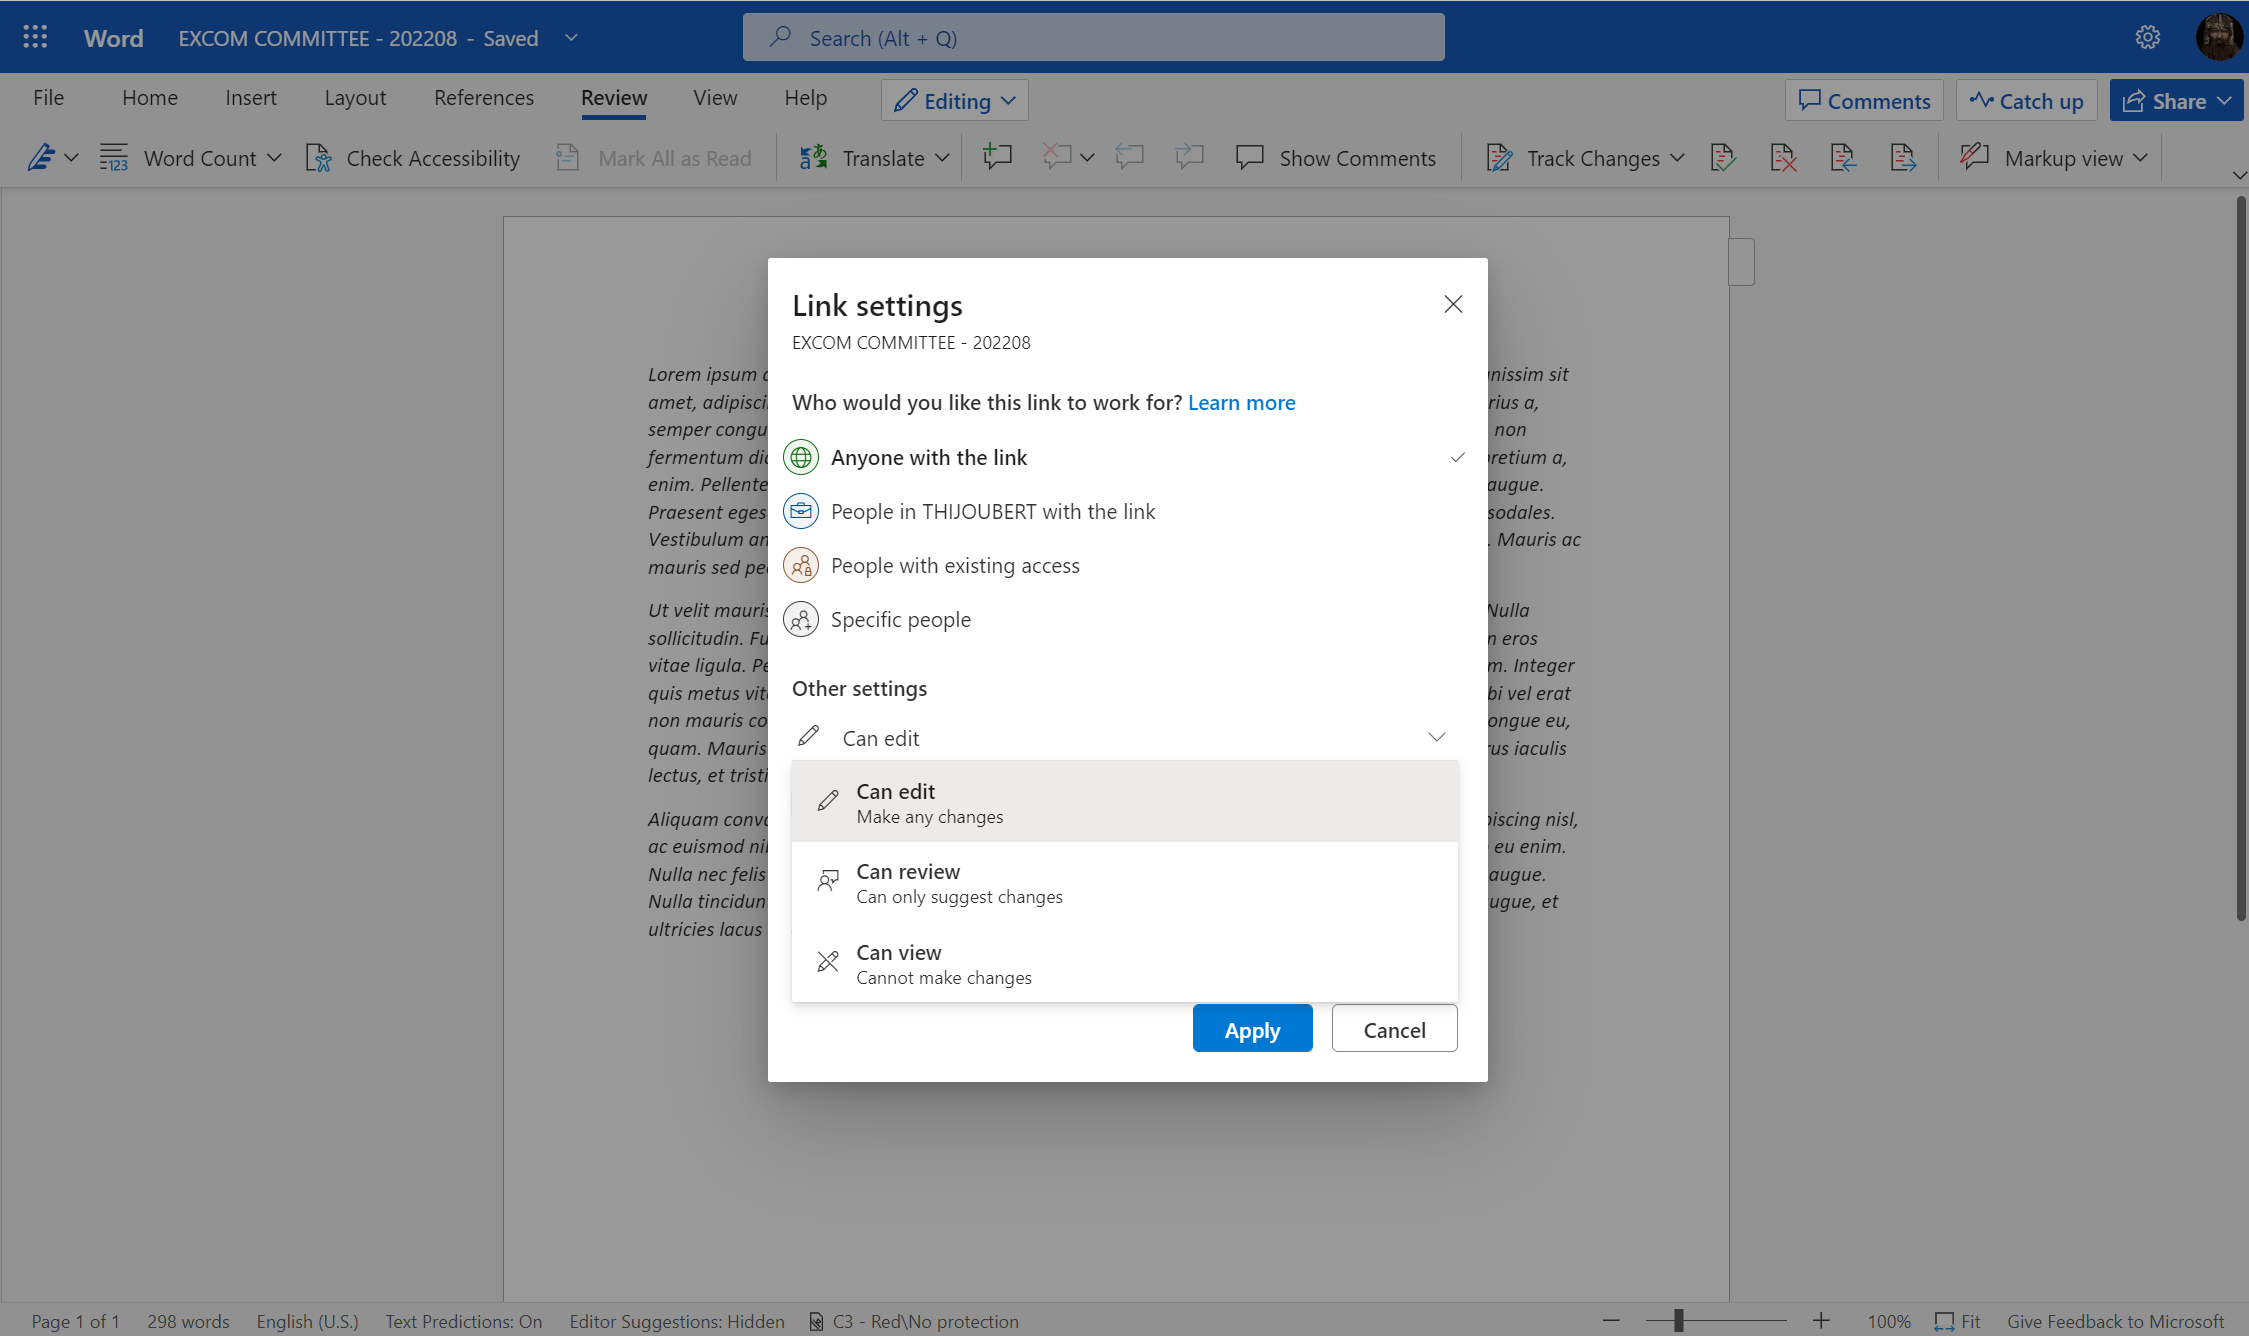Open the Review tab in ribbon
Viewport: 2249px width, 1336px height.
612,97
